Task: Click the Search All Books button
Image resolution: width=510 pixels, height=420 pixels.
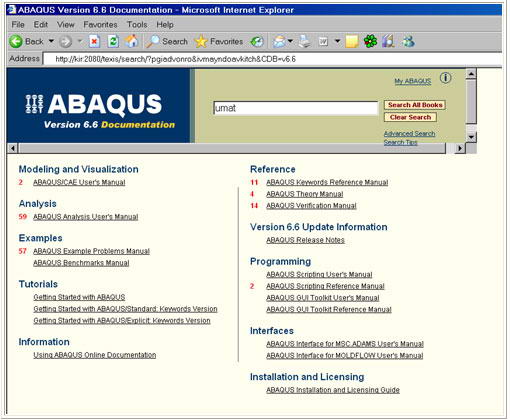Action: point(415,105)
